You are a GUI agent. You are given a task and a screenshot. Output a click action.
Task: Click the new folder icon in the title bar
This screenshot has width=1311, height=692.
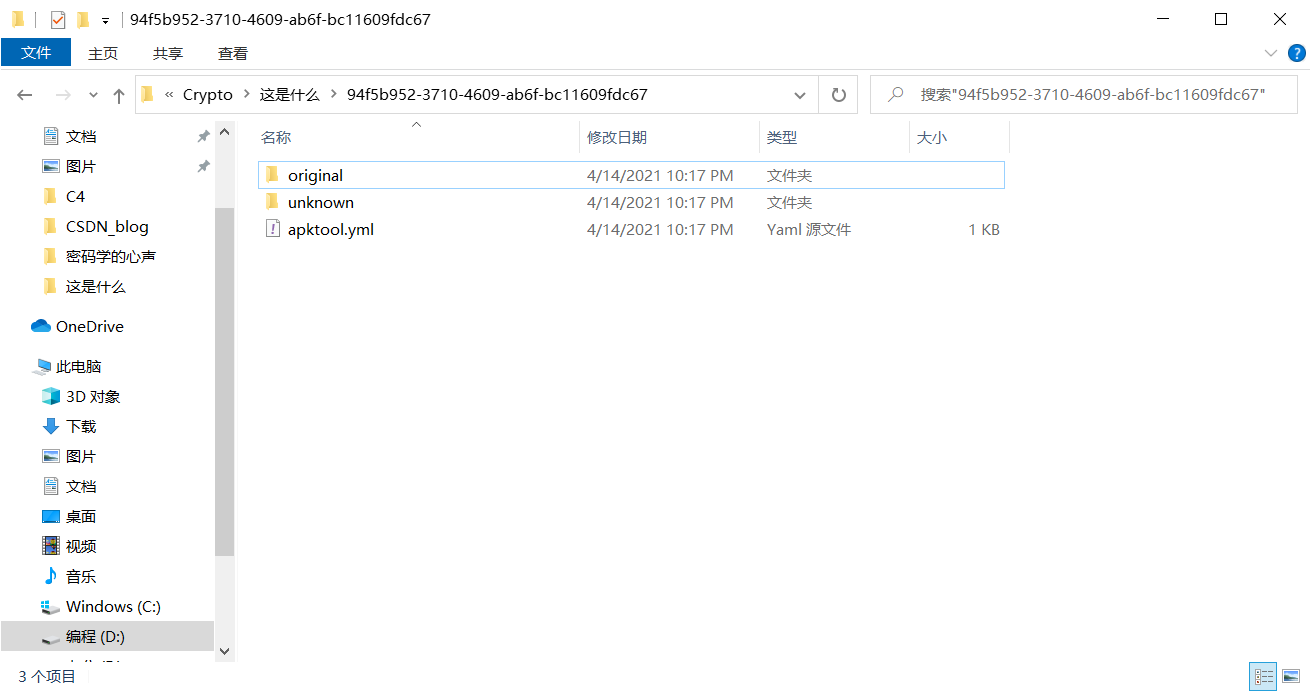tap(83, 19)
